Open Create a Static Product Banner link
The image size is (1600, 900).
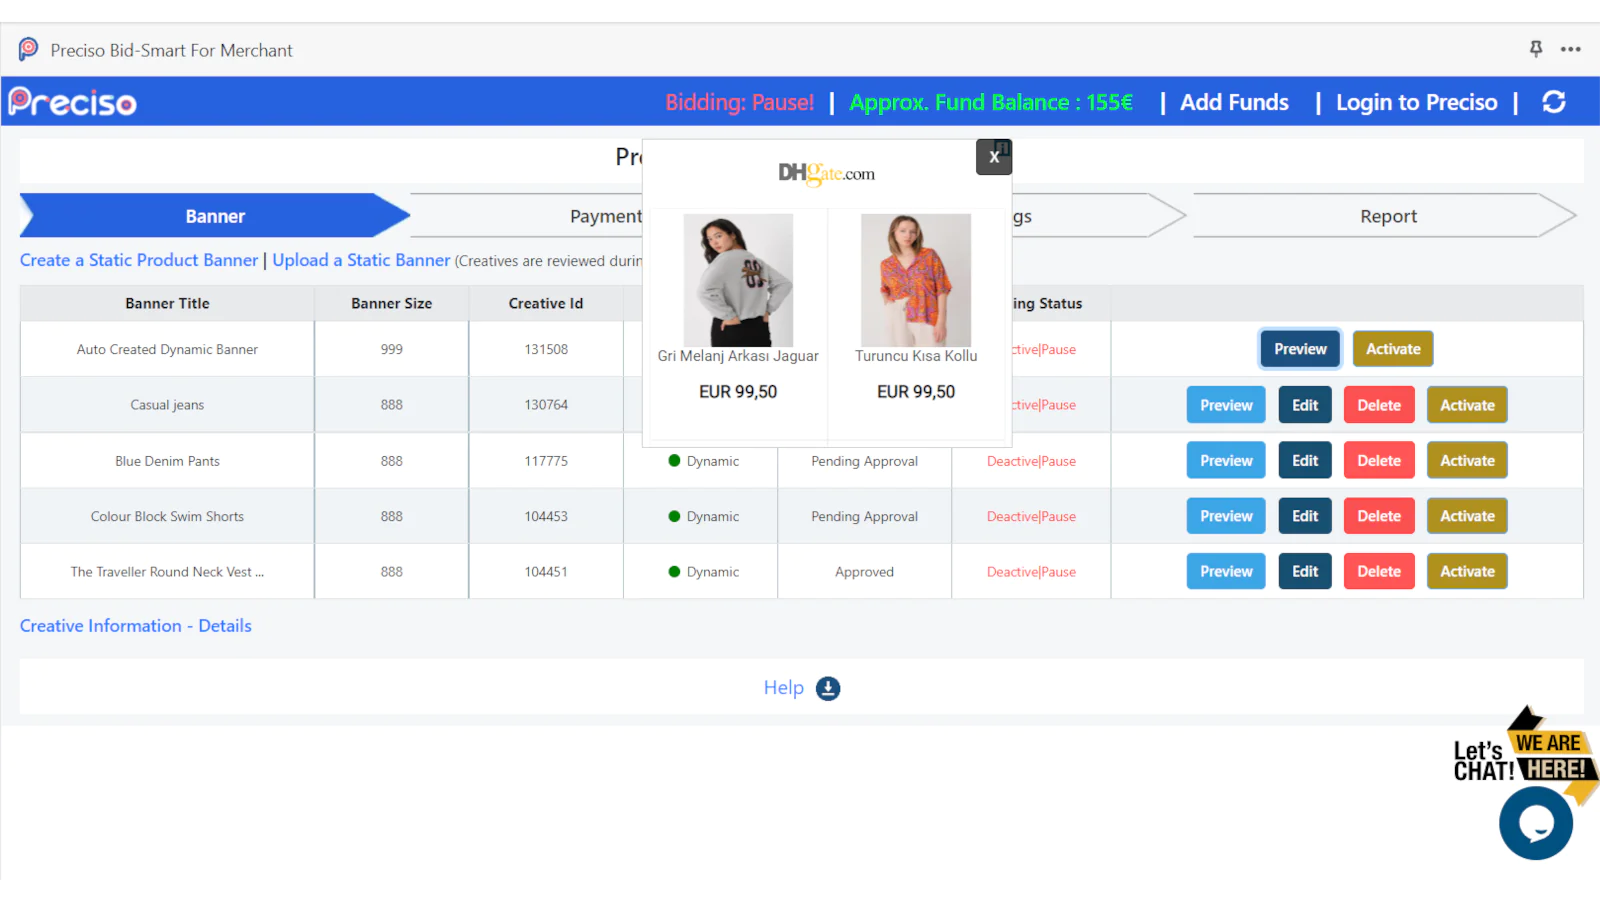click(139, 260)
